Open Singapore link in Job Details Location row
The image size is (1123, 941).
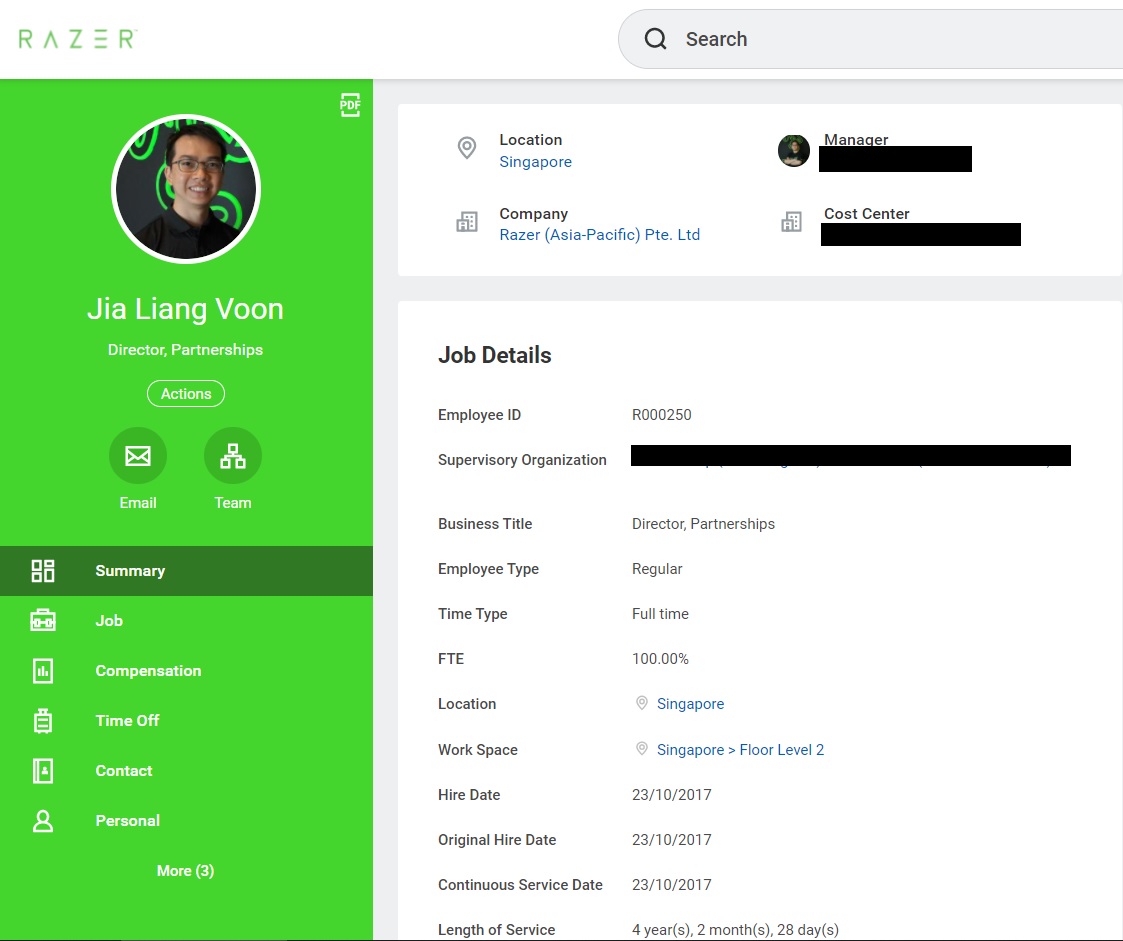click(x=690, y=704)
